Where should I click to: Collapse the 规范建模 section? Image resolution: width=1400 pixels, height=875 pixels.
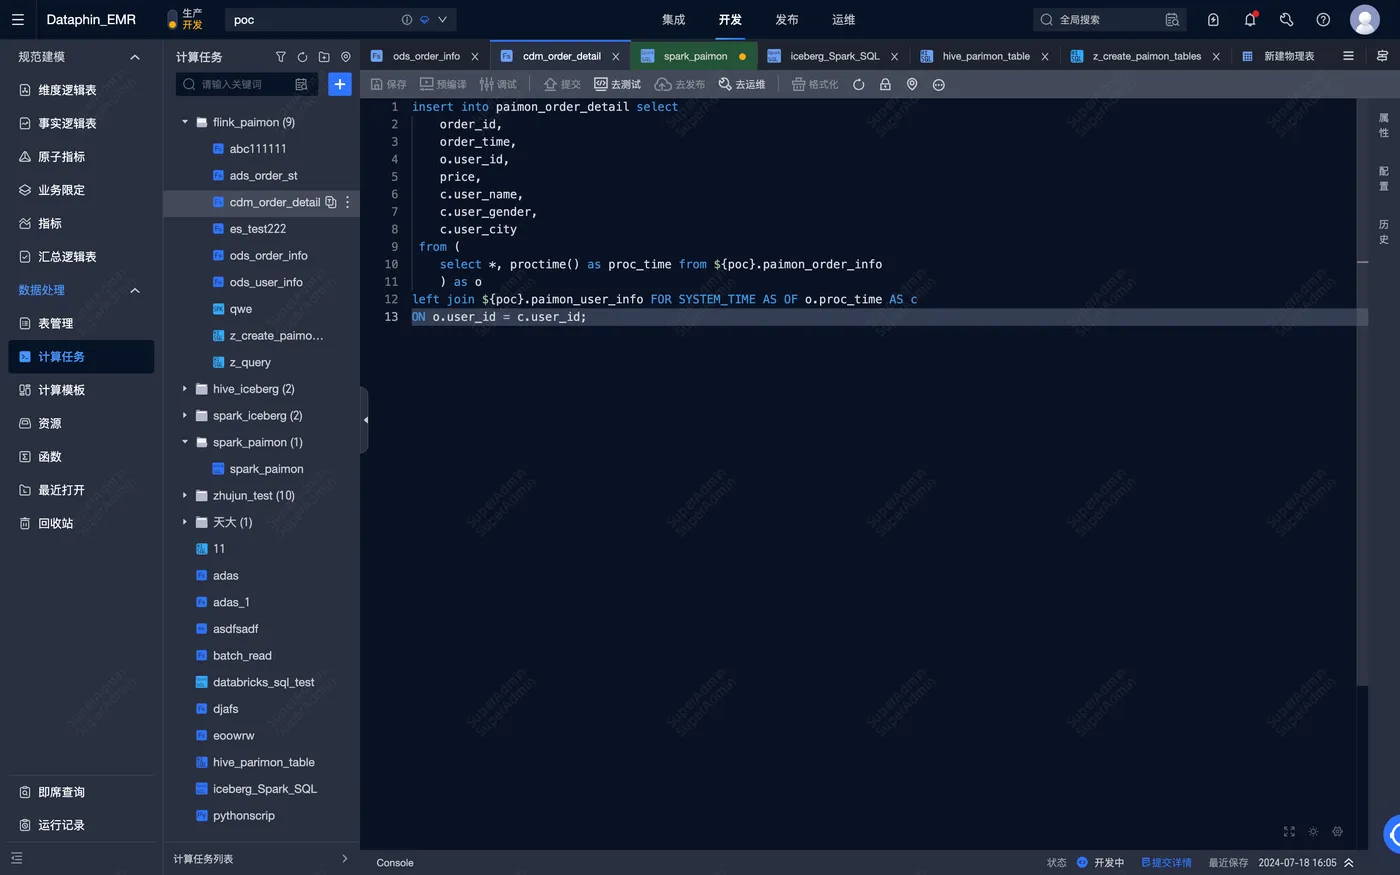(x=135, y=57)
